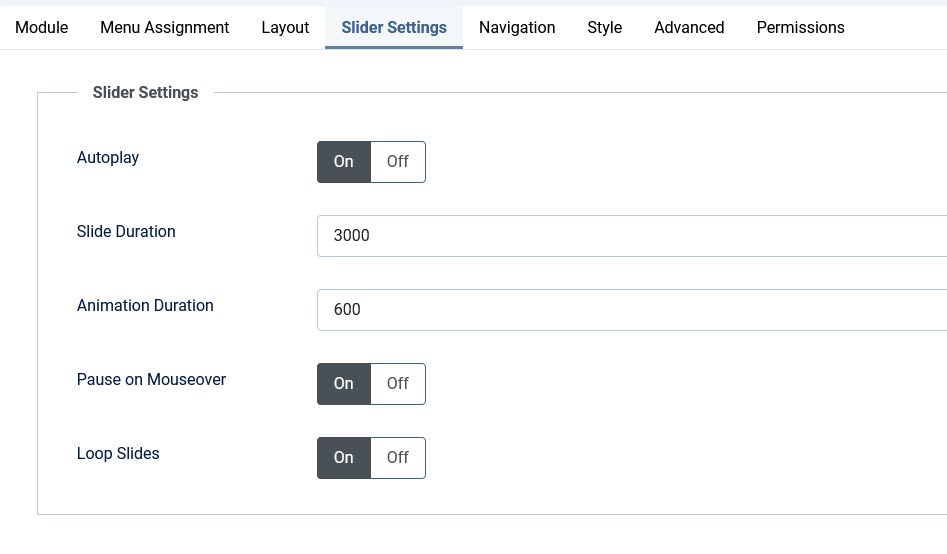Open the Advanced tab
947x554 pixels.
pos(689,27)
